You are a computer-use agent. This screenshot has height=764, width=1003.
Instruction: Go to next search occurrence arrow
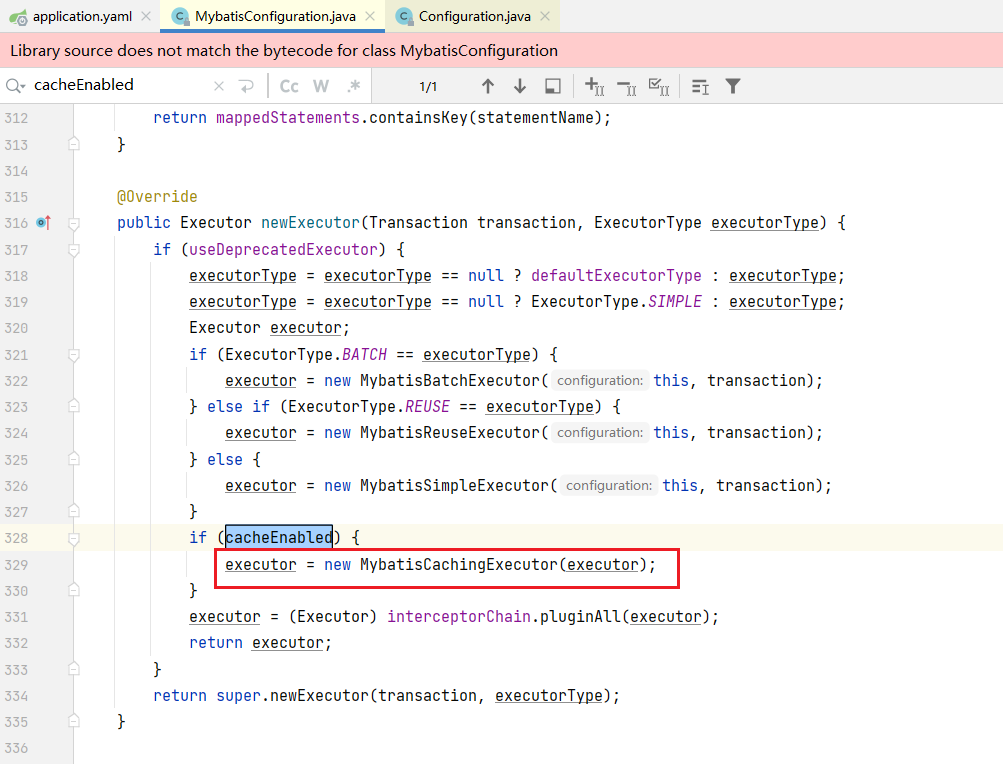tap(520, 86)
